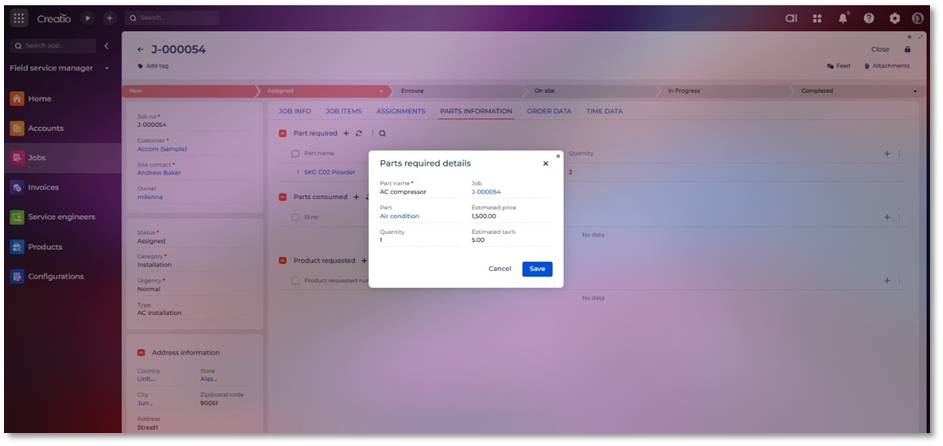Click the Add tag icon
Viewport: 943px width, 446px height.
[141, 66]
